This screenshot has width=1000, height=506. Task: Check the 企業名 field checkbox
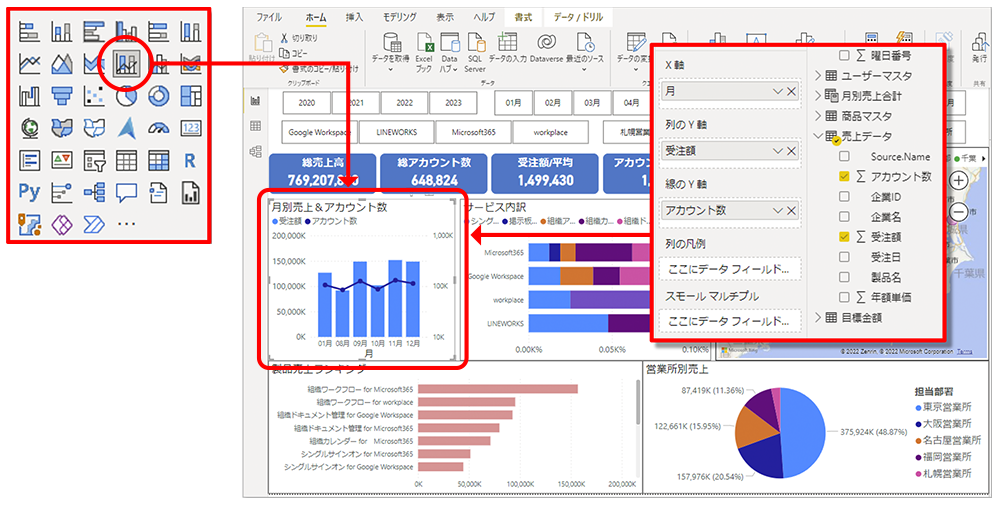pos(844,217)
